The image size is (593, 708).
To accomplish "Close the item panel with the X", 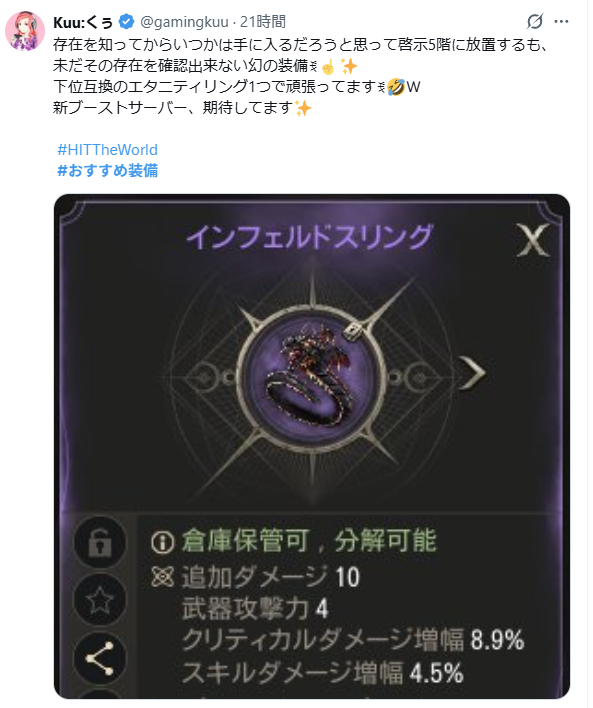I will tap(533, 239).
